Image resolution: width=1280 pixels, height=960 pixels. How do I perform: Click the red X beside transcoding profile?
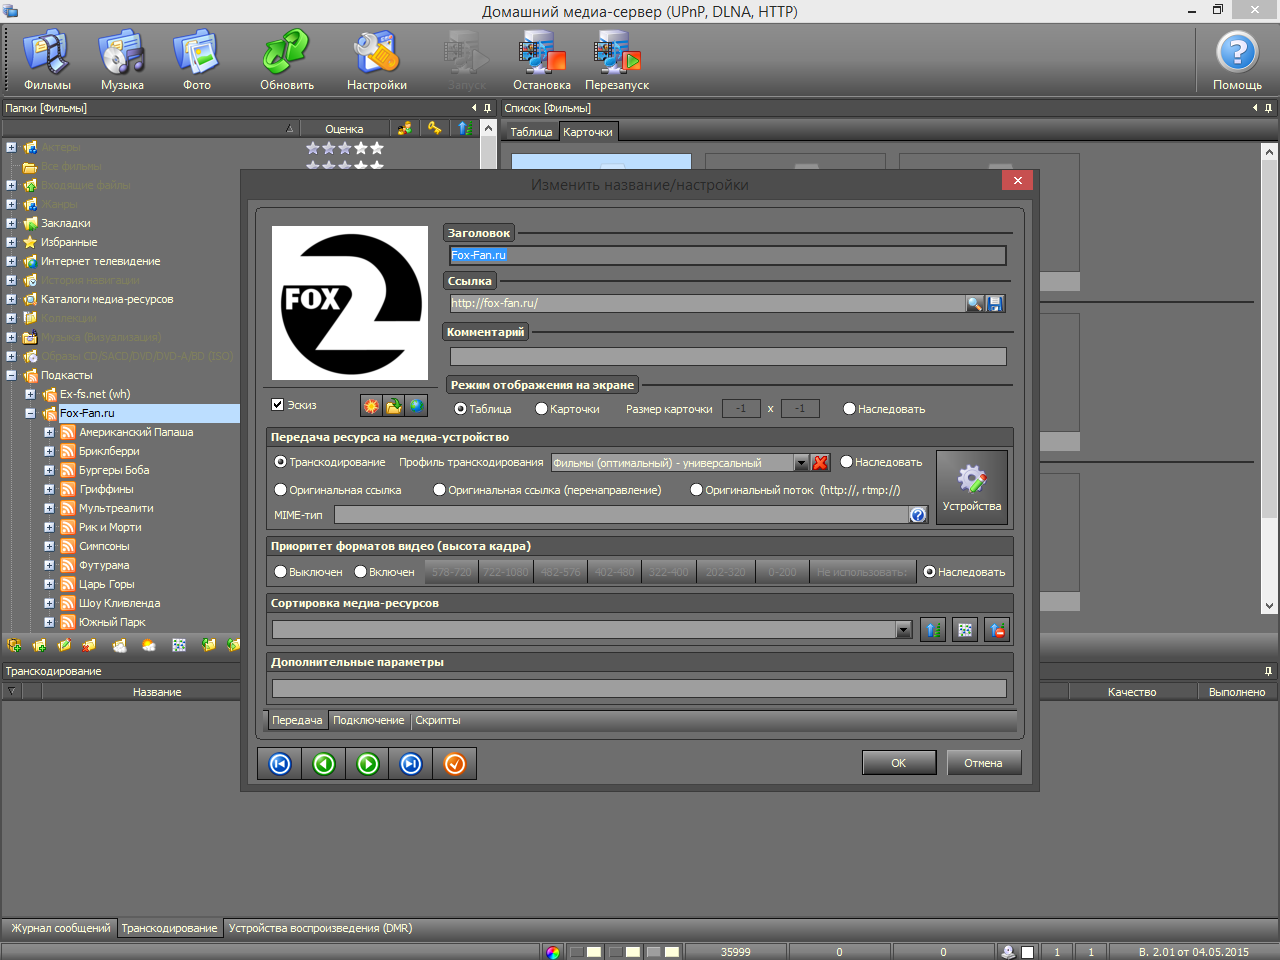pos(821,463)
